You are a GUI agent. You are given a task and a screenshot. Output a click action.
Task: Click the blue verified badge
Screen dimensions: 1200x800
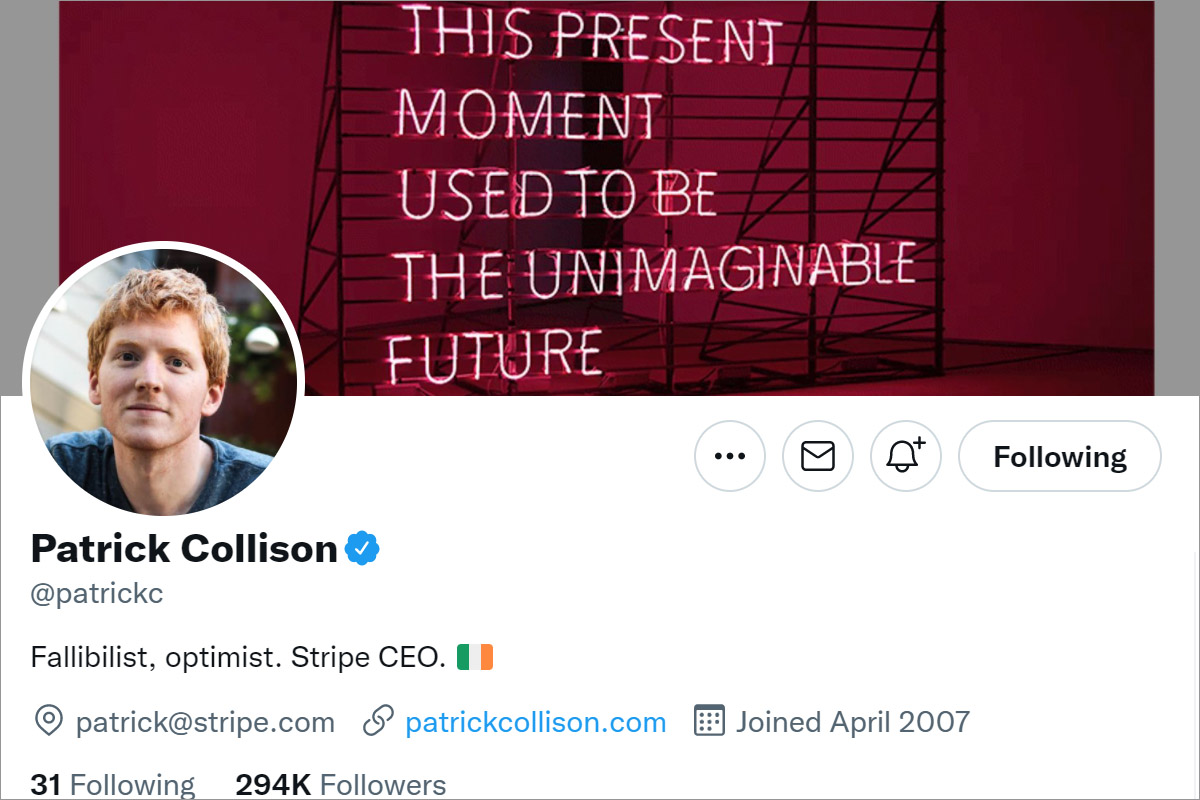362,548
